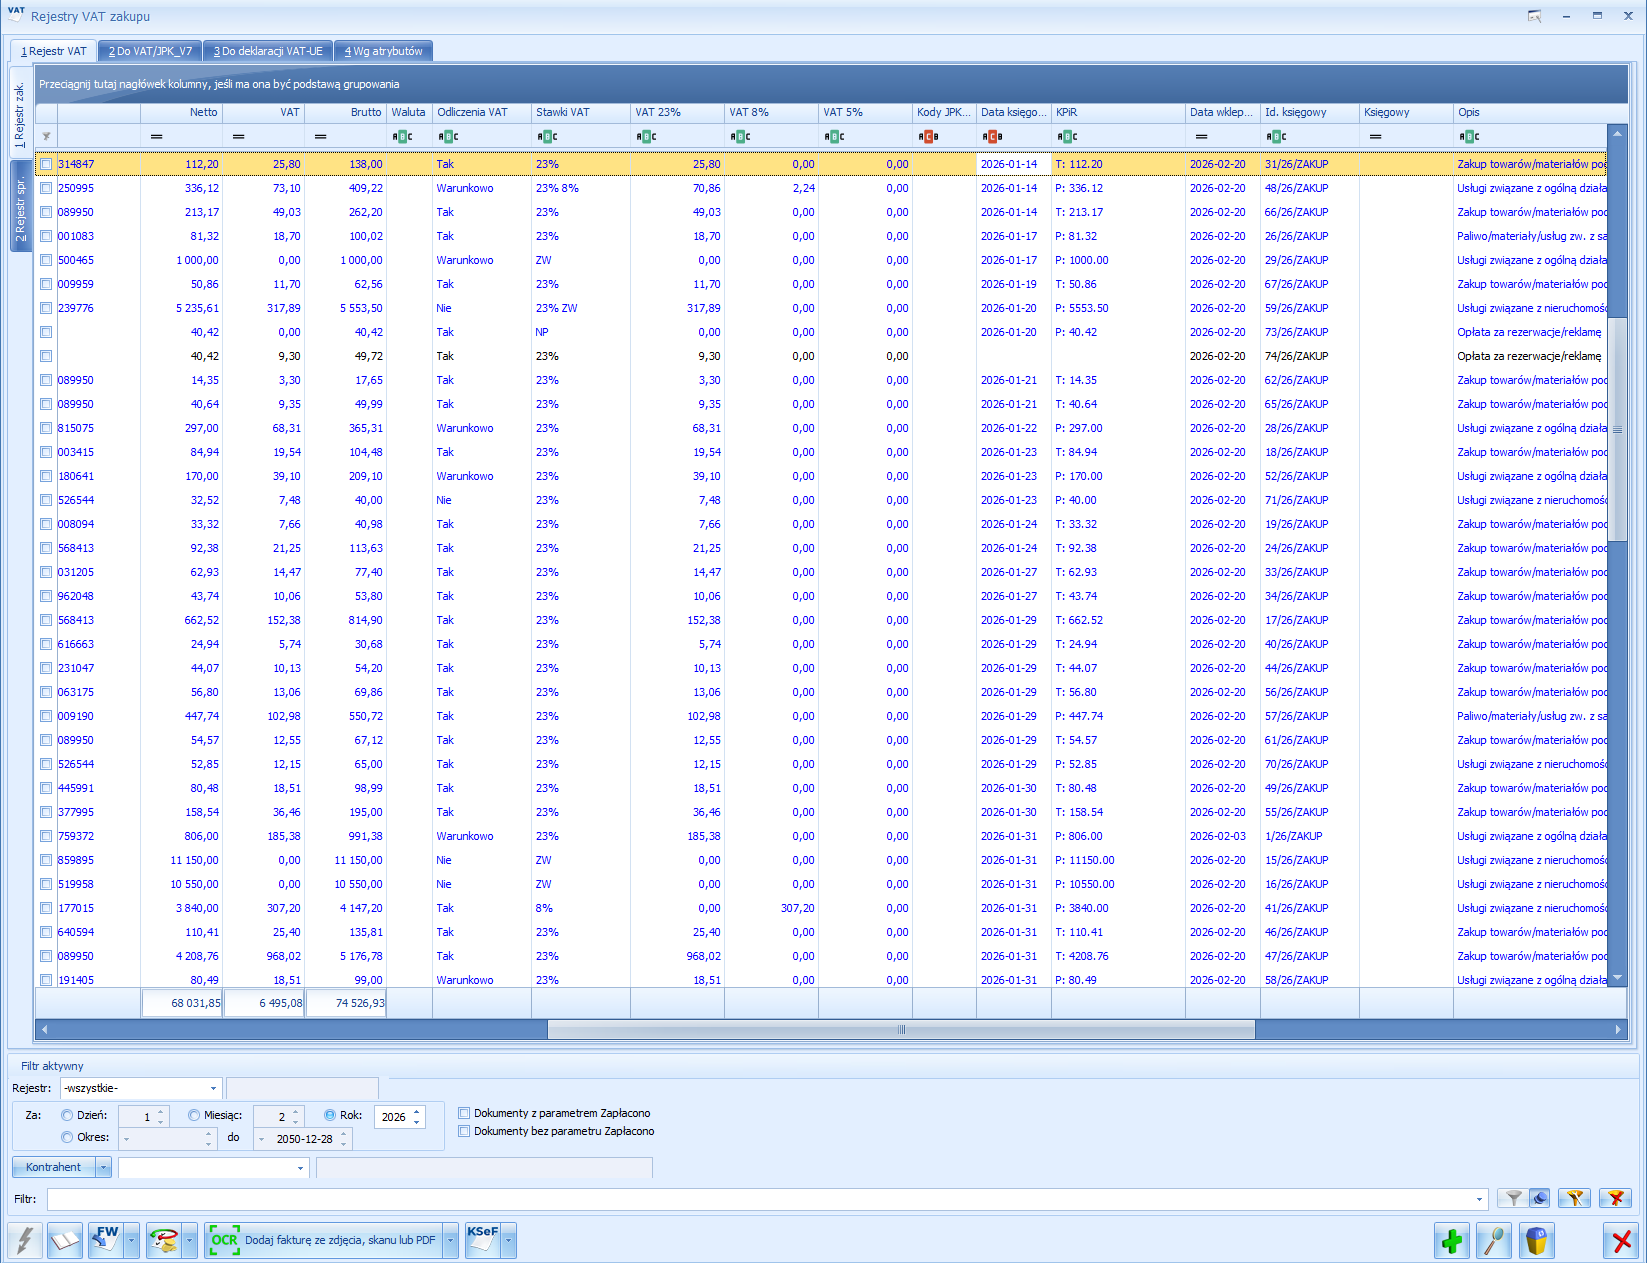Click the trash bin delete icon
The width and height of the screenshot is (1647, 1264).
coord(1536,1241)
